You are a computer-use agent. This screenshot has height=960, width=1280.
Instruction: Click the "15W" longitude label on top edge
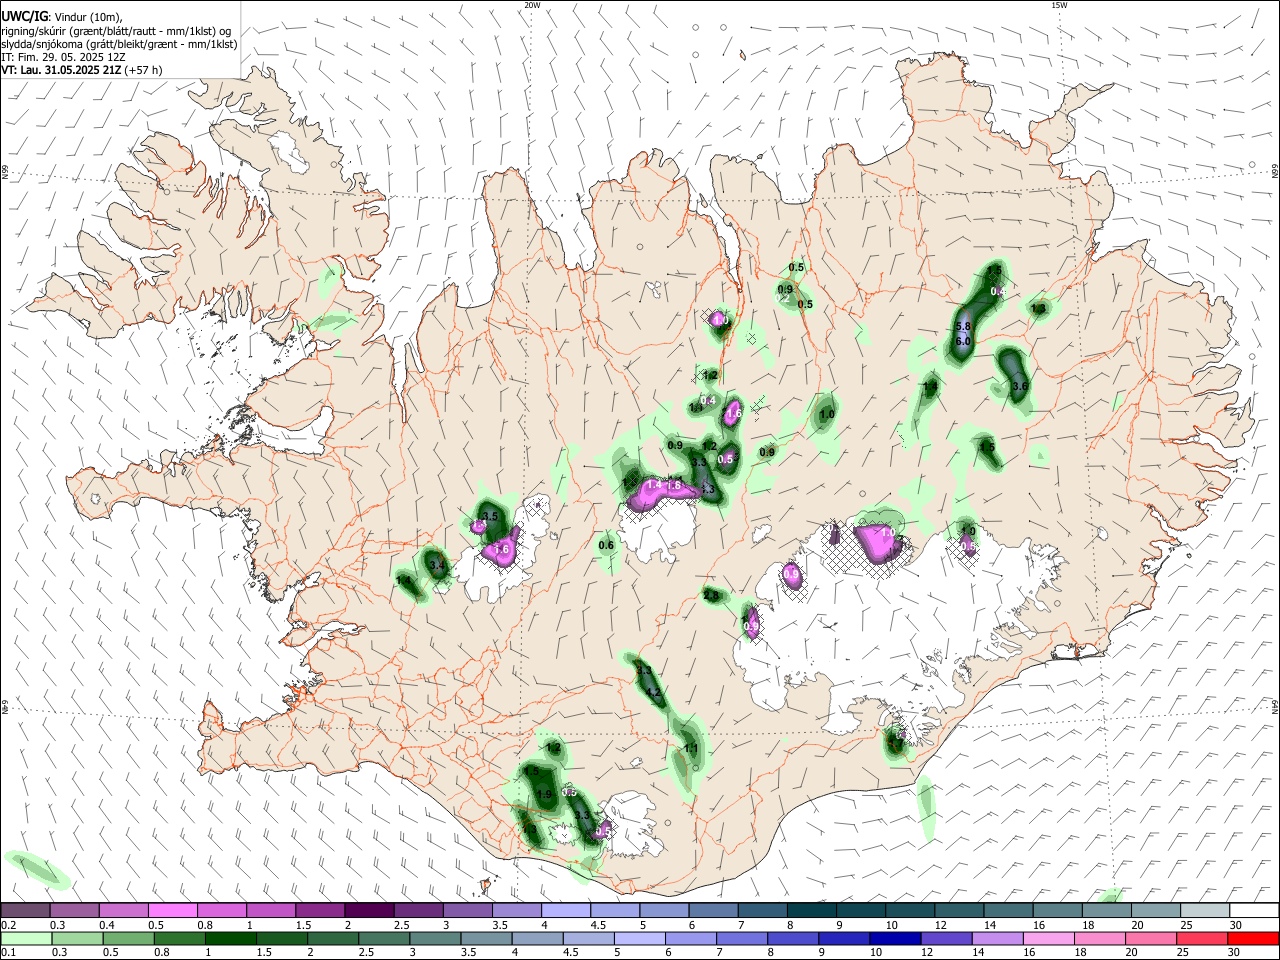pos(1059,5)
